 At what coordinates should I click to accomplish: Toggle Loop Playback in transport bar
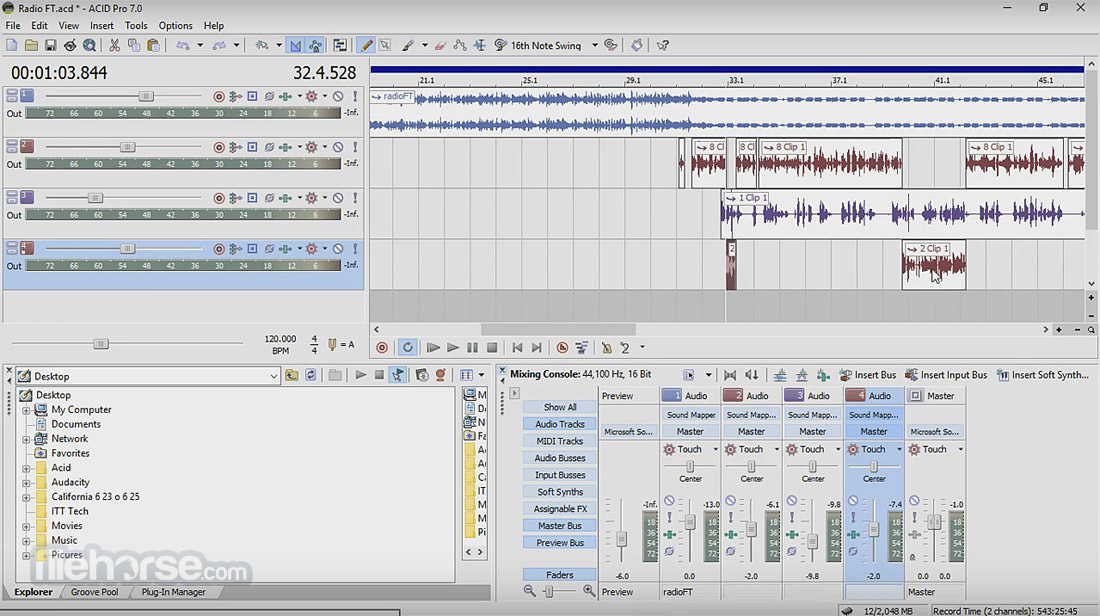408,347
